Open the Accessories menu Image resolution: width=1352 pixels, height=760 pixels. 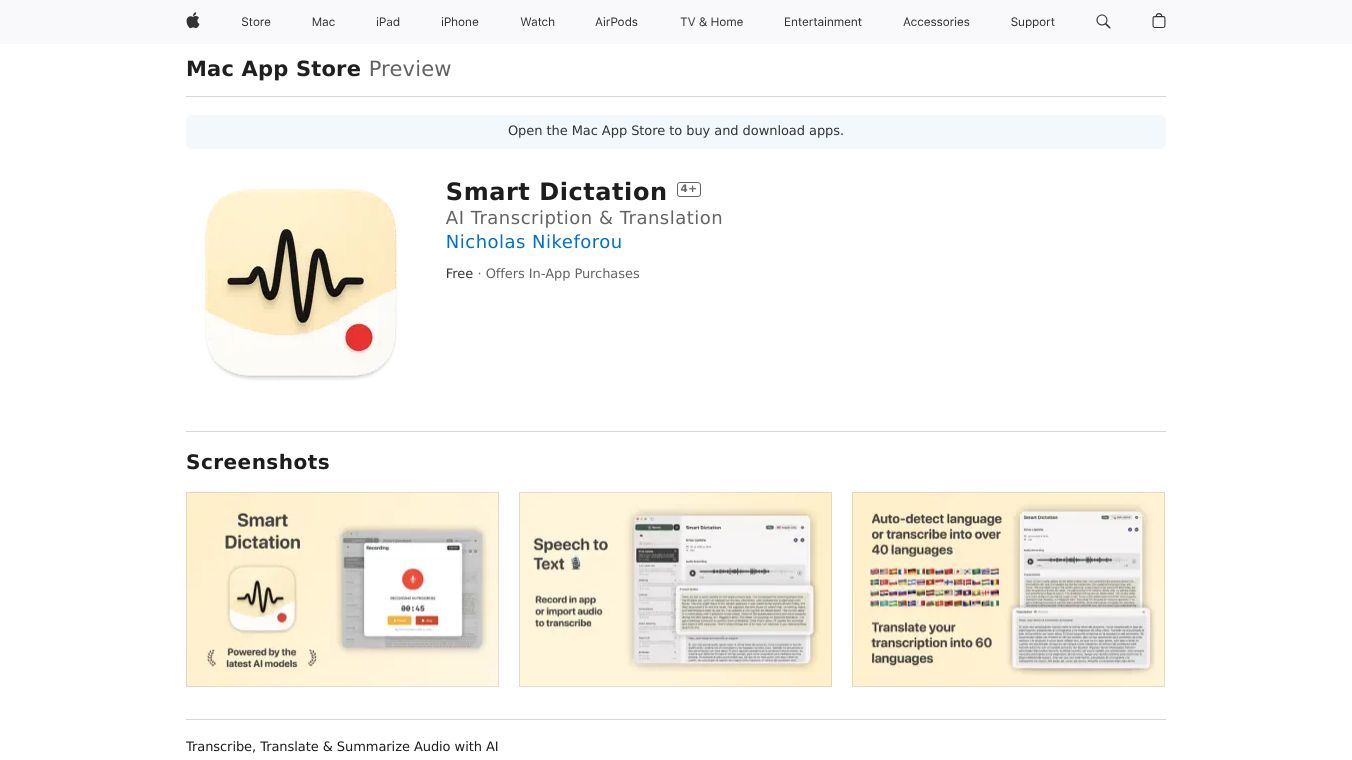click(936, 22)
